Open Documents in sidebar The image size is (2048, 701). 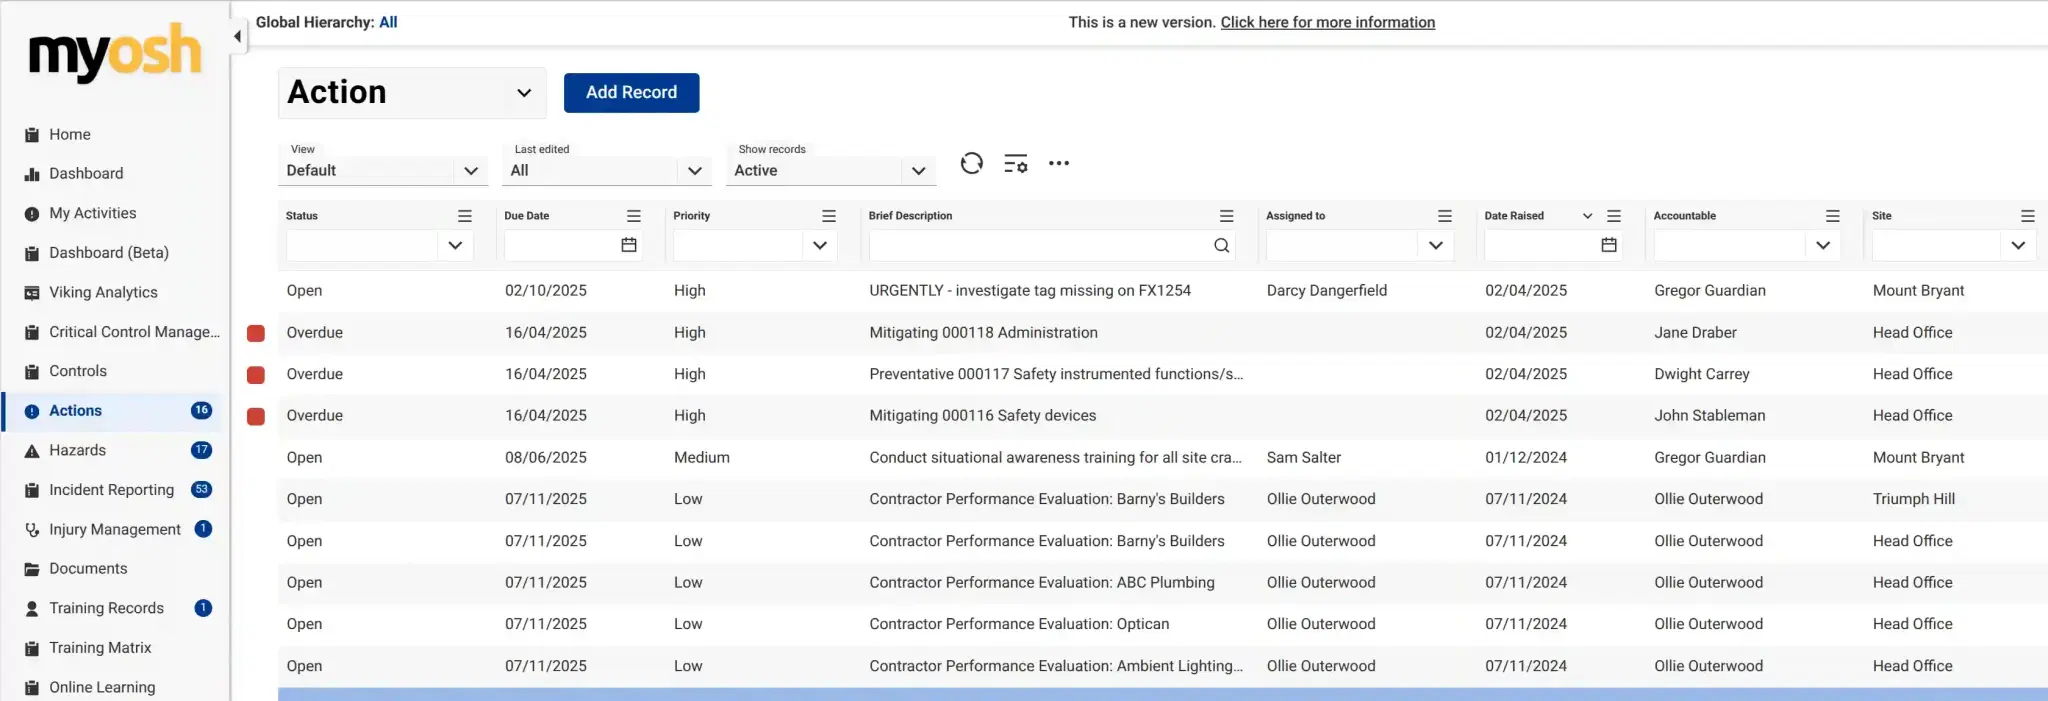click(88, 569)
